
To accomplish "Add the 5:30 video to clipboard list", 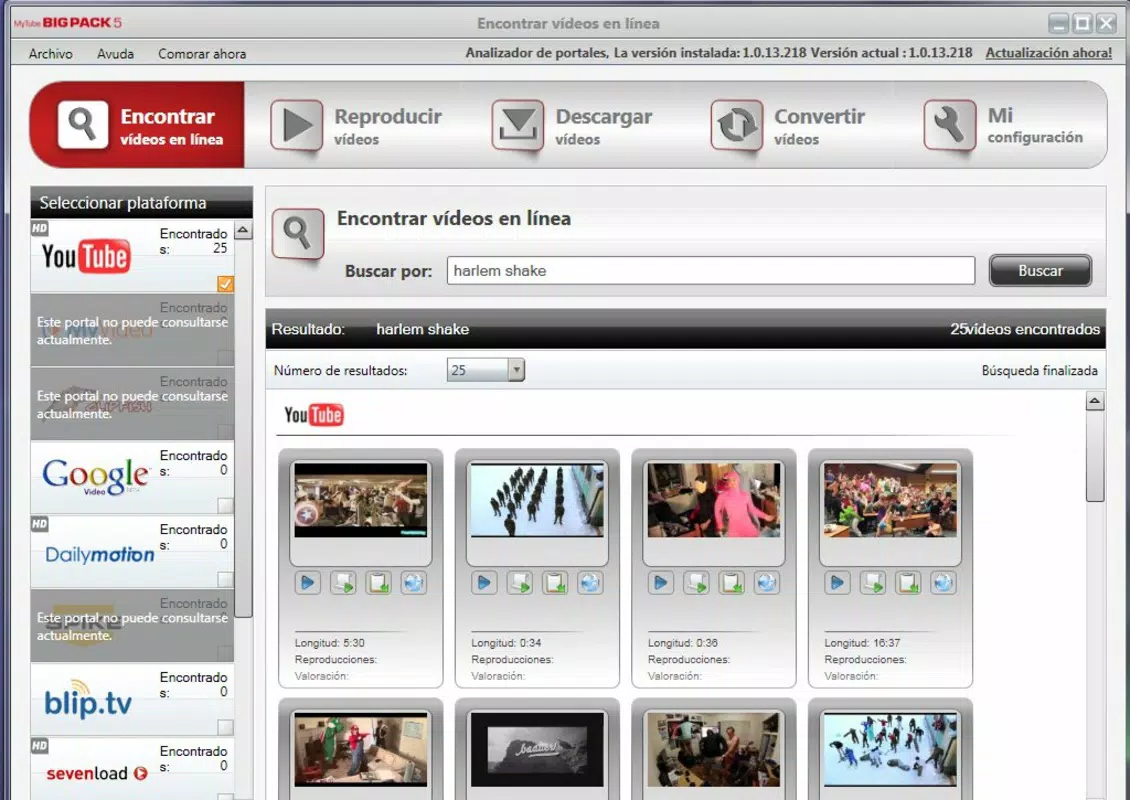I will pyautogui.click(x=378, y=582).
